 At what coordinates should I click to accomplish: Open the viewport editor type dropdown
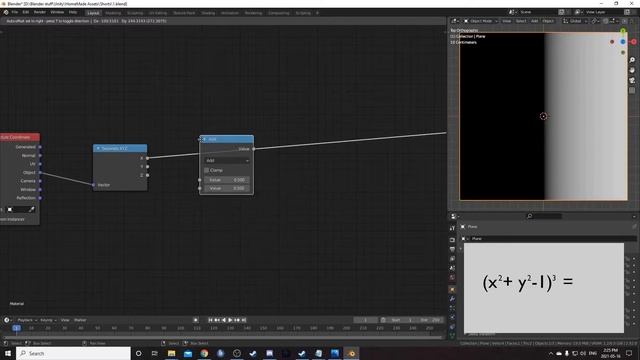click(456, 21)
